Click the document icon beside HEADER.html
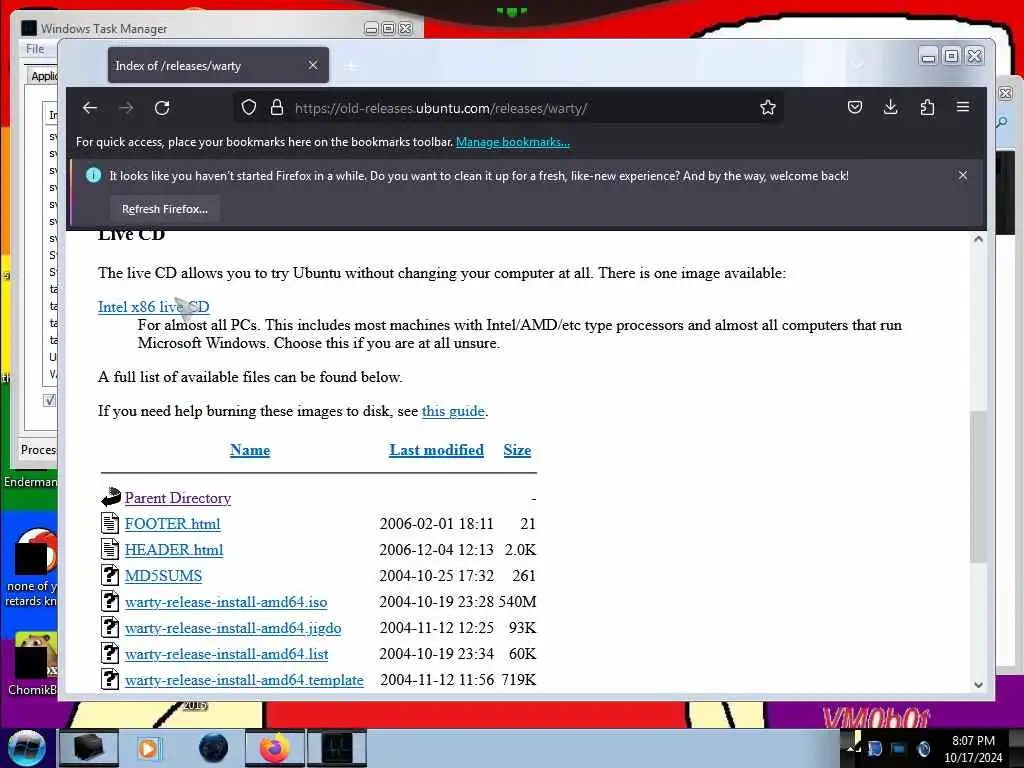The image size is (1024, 768). [x=110, y=549]
